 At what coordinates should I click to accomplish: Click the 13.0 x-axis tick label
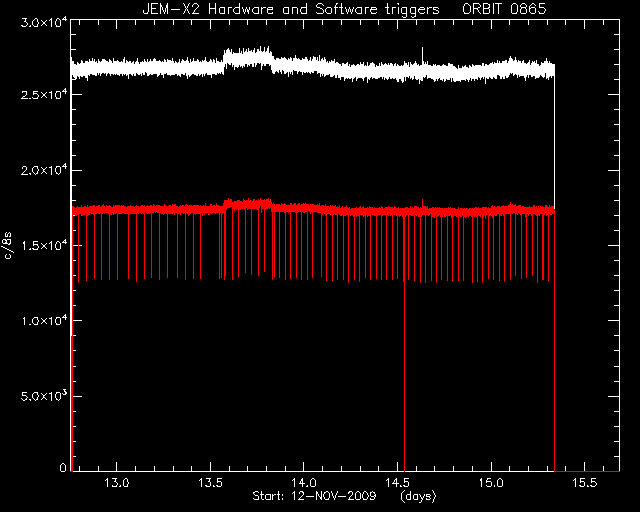pyautogui.click(x=116, y=483)
